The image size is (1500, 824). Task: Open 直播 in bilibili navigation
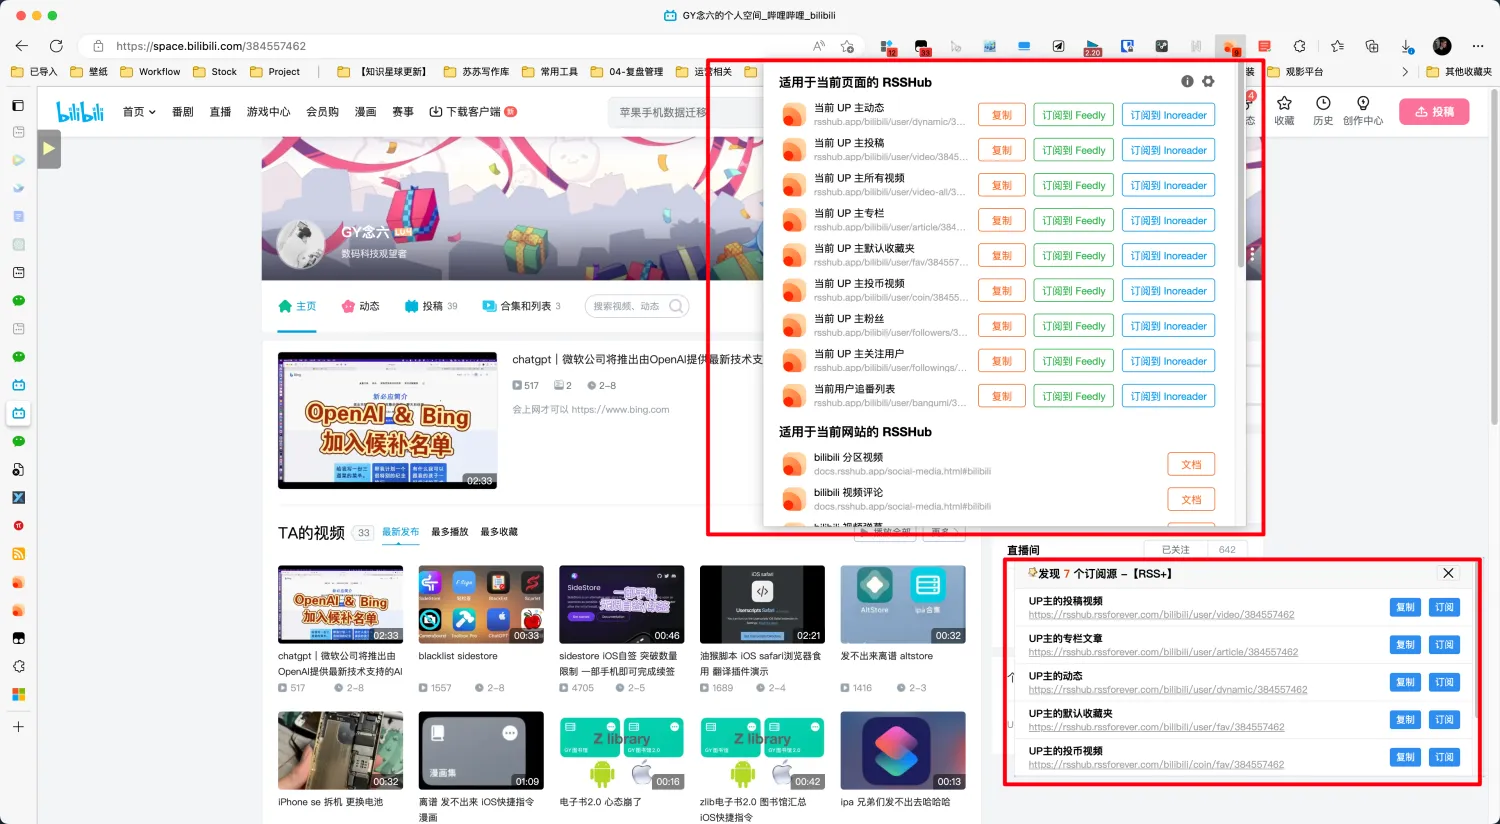[x=221, y=112]
